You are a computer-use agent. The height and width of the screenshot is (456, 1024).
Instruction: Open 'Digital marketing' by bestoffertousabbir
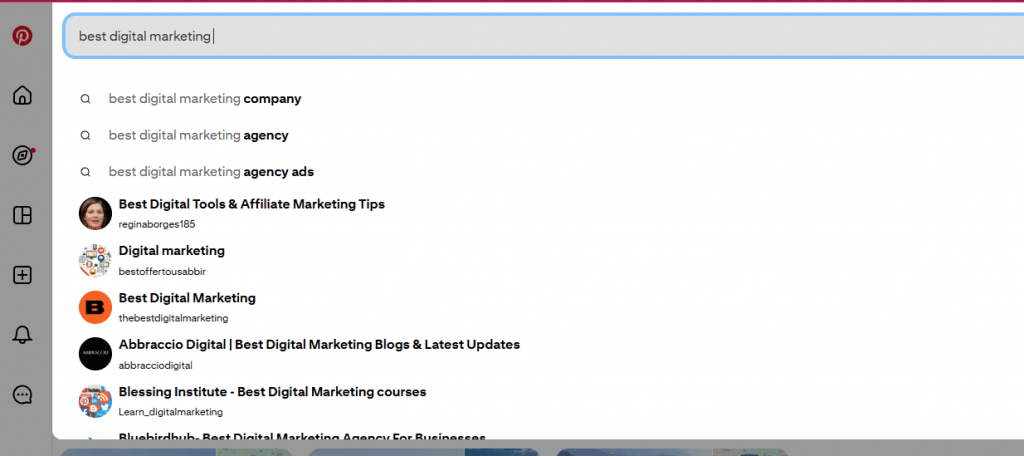click(171, 251)
